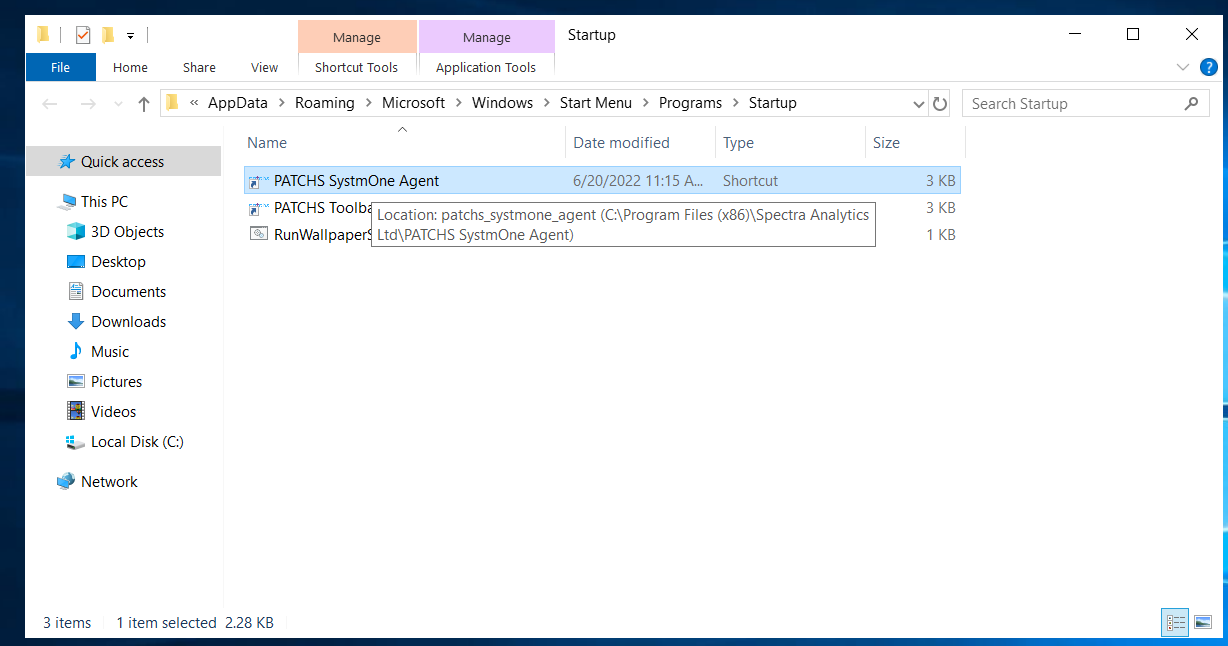Click the AppData breadcrumb
The image size is (1228, 646).
point(238,103)
